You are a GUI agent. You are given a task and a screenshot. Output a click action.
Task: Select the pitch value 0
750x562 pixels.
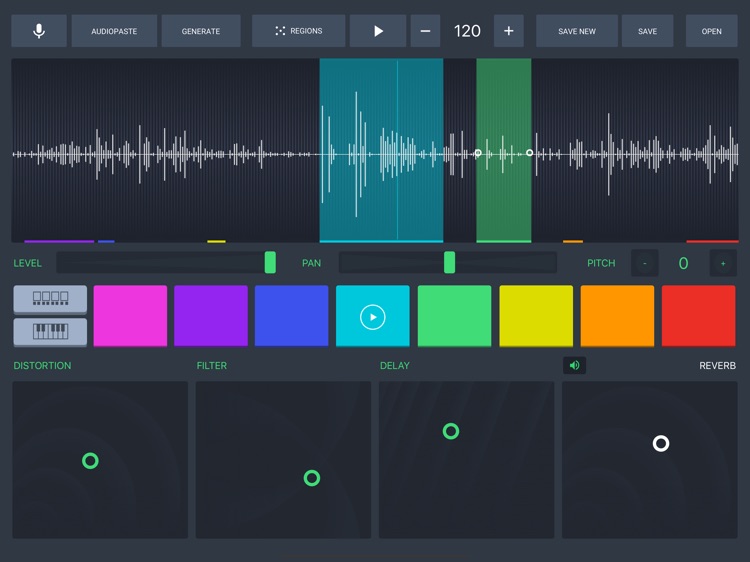pyautogui.click(x=684, y=263)
